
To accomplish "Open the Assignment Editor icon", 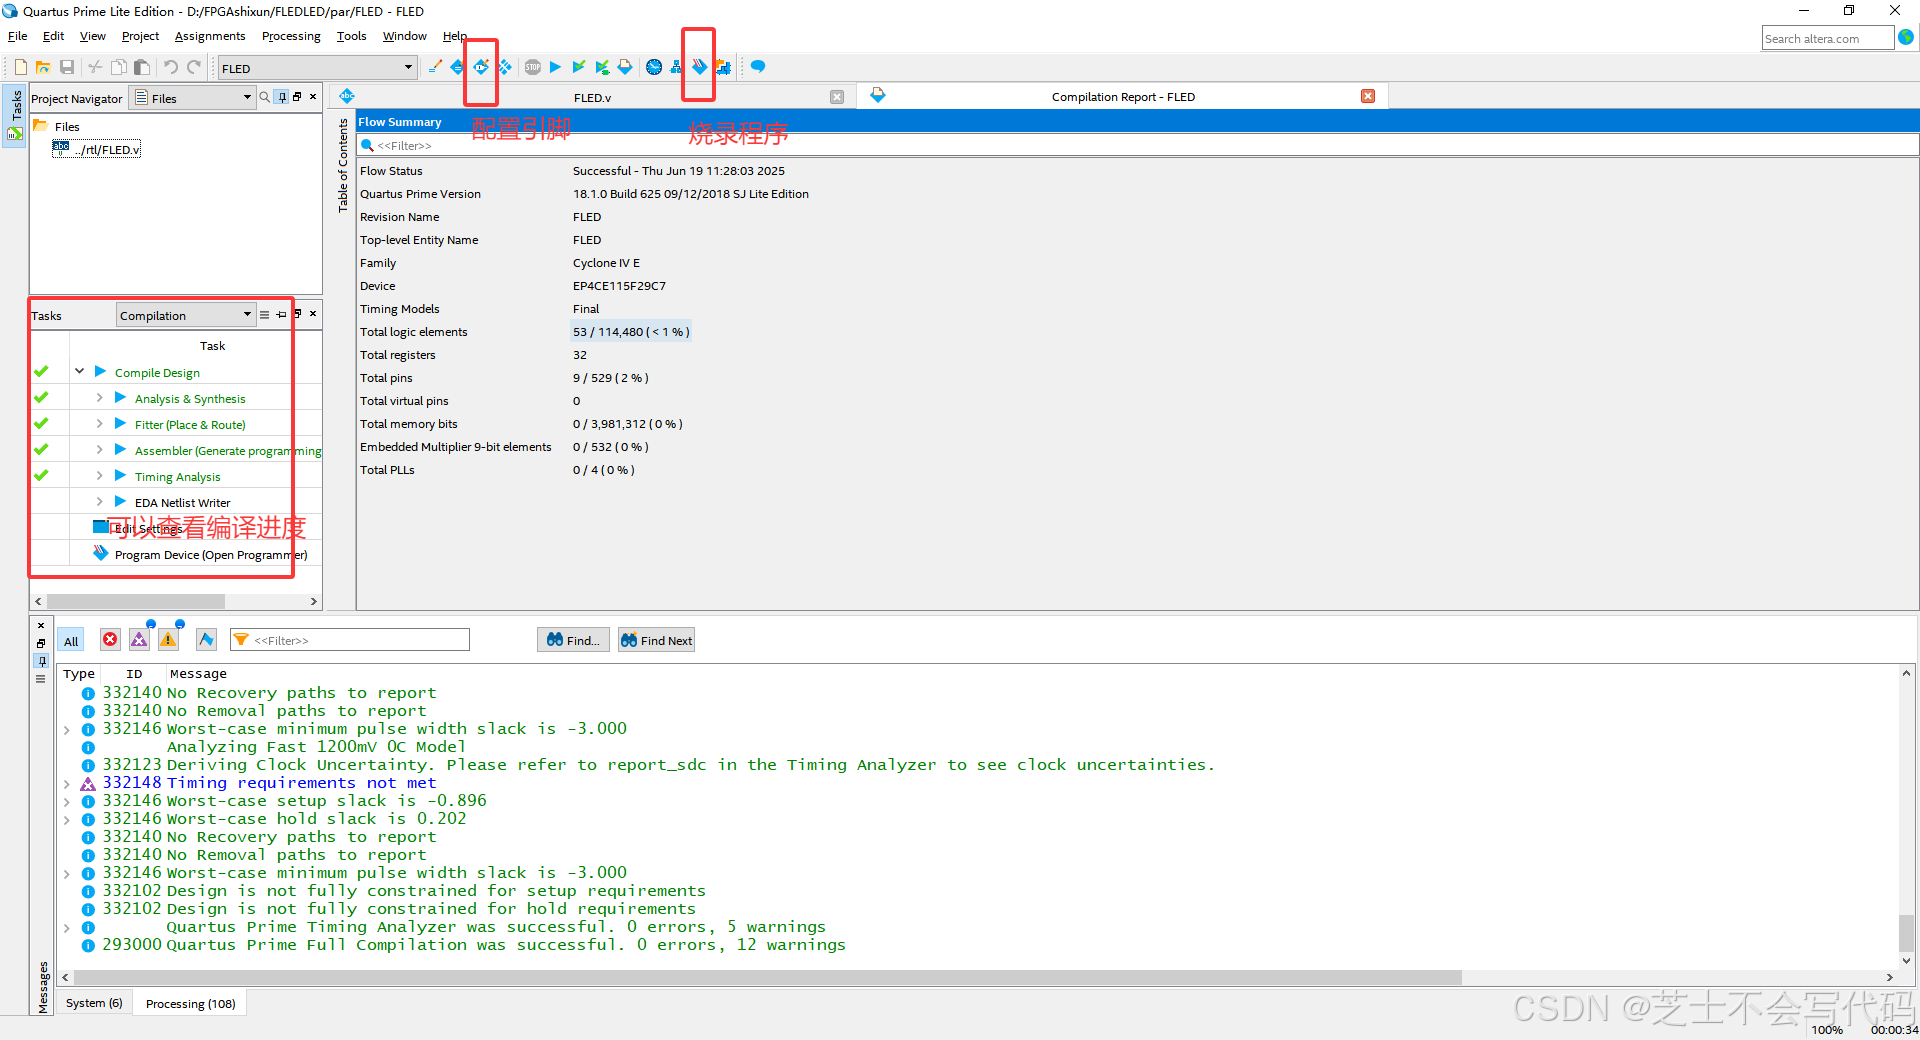I will tap(457, 67).
